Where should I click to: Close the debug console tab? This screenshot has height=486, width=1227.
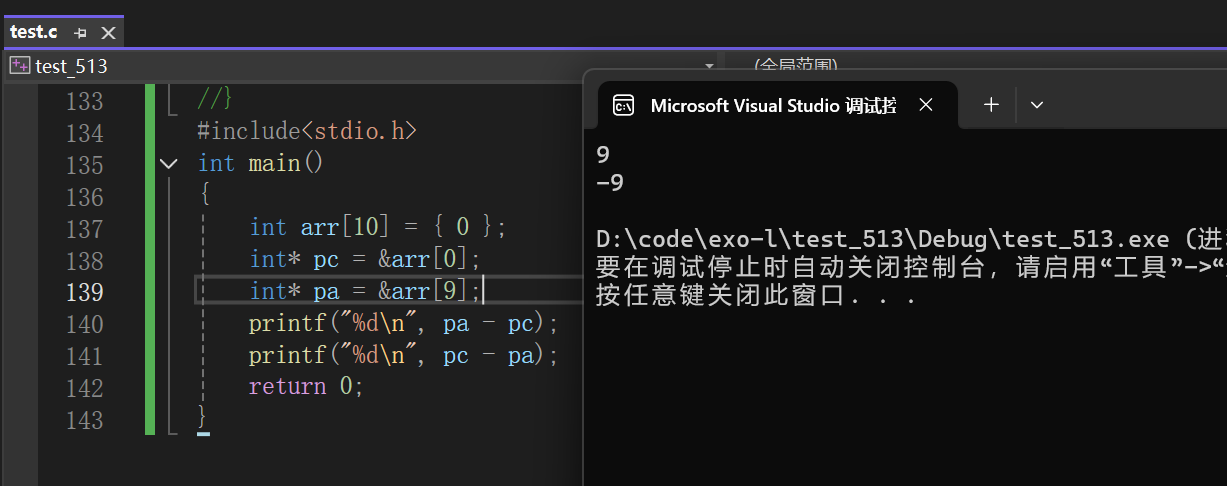[926, 105]
